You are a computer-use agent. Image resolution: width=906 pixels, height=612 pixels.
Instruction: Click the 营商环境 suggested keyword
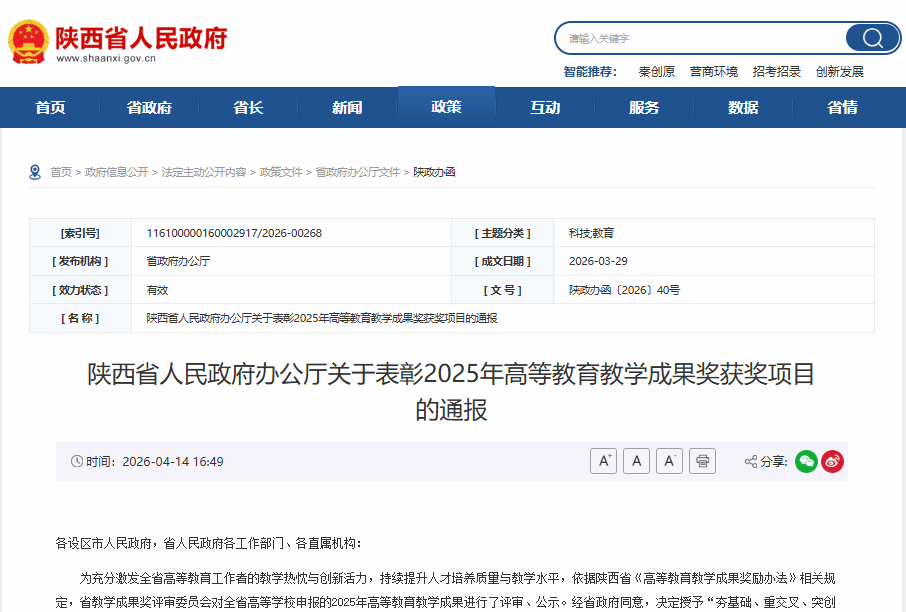point(713,72)
